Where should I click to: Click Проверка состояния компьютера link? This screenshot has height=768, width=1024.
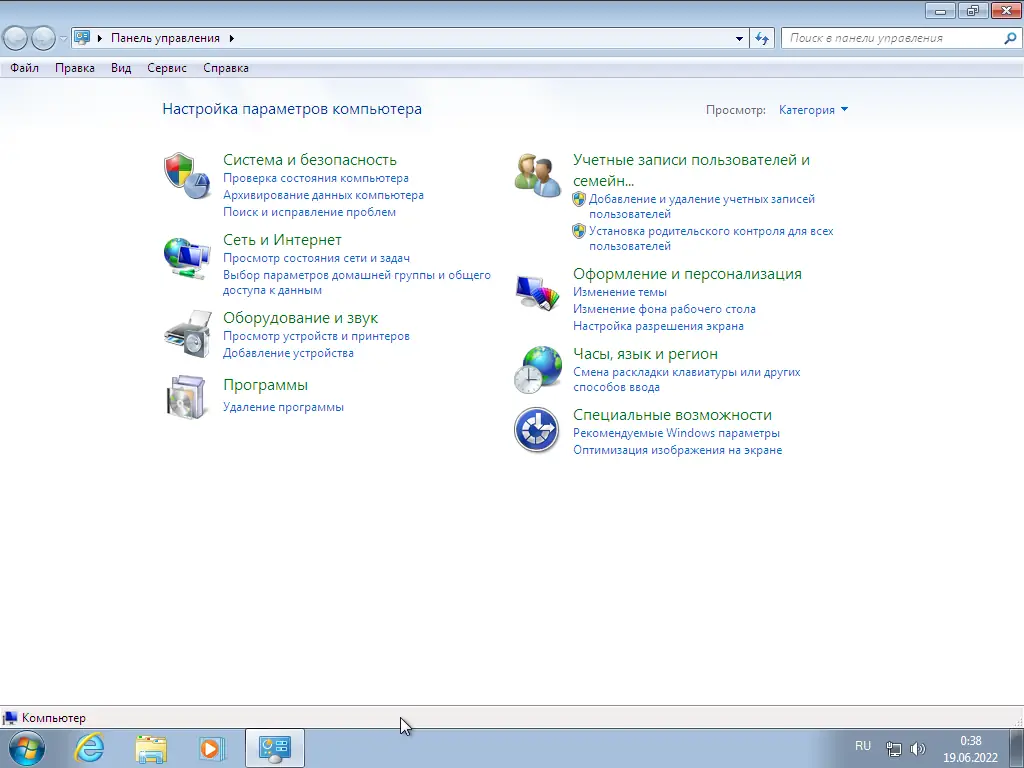315,178
